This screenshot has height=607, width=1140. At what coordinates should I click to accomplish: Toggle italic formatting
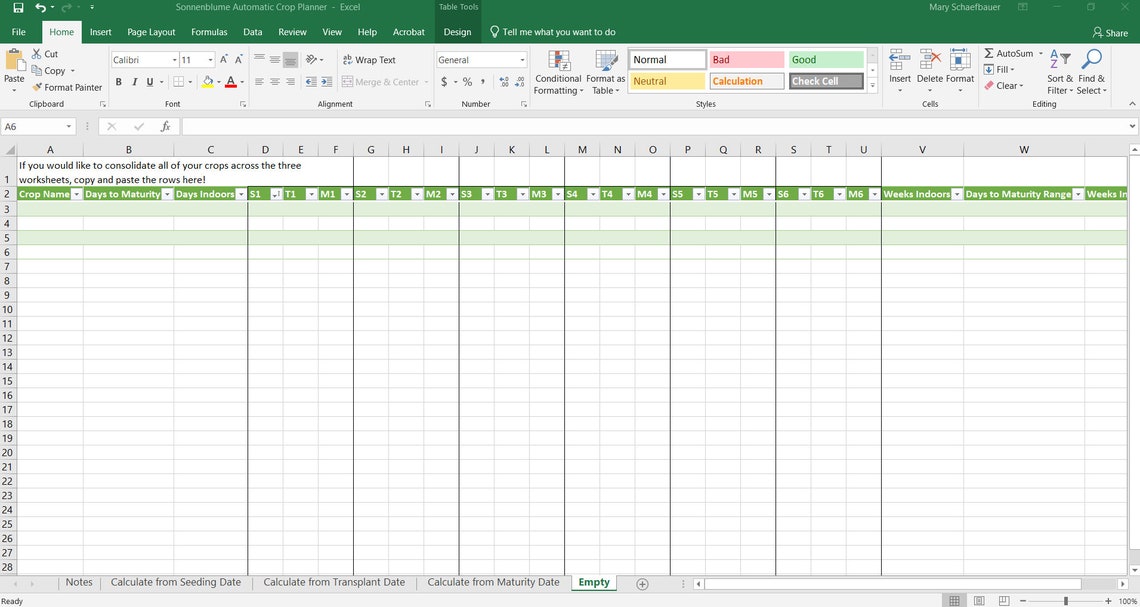[133, 82]
